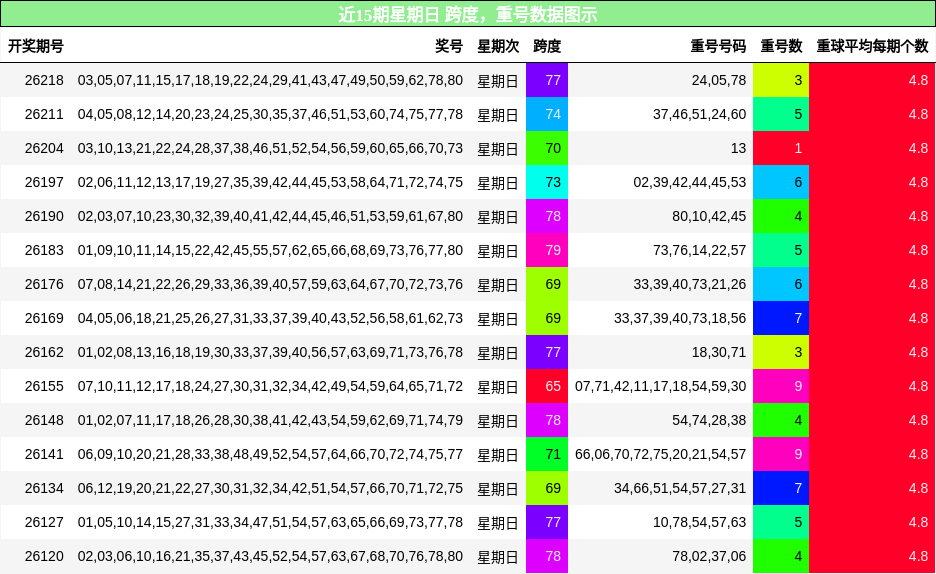Click the 重号数 column header
This screenshot has height=574, width=936.
pos(781,46)
